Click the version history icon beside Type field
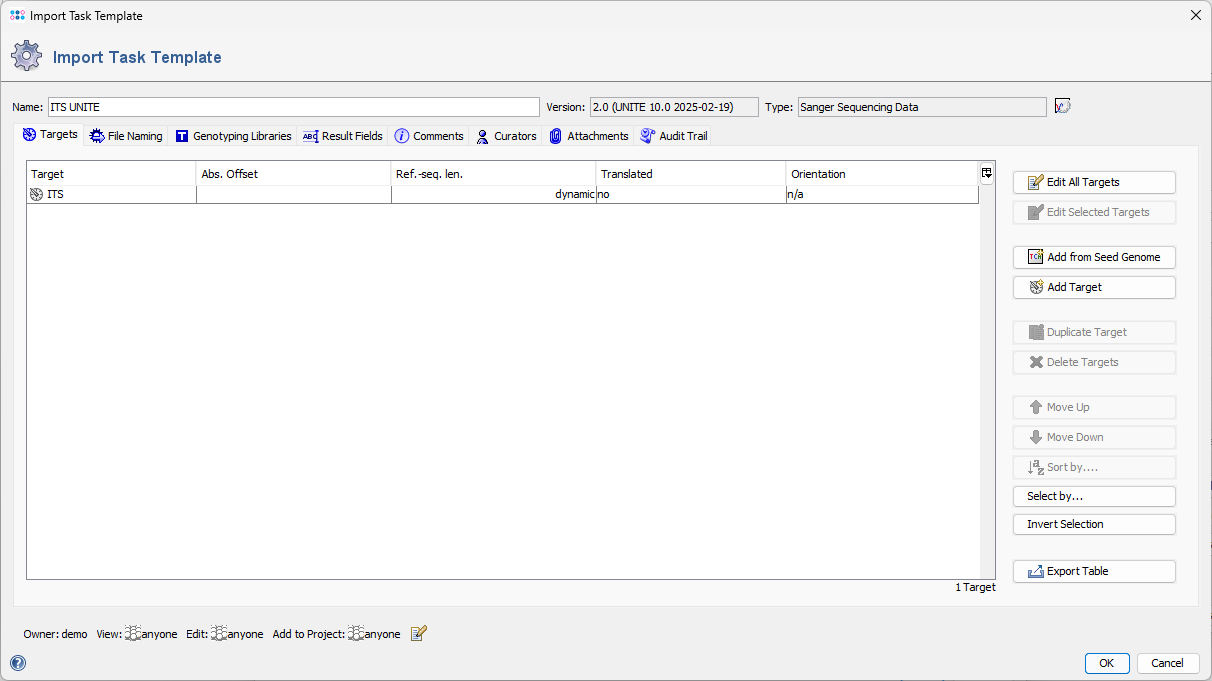This screenshot has width=1212, height=681. (x=1062, y=106)
